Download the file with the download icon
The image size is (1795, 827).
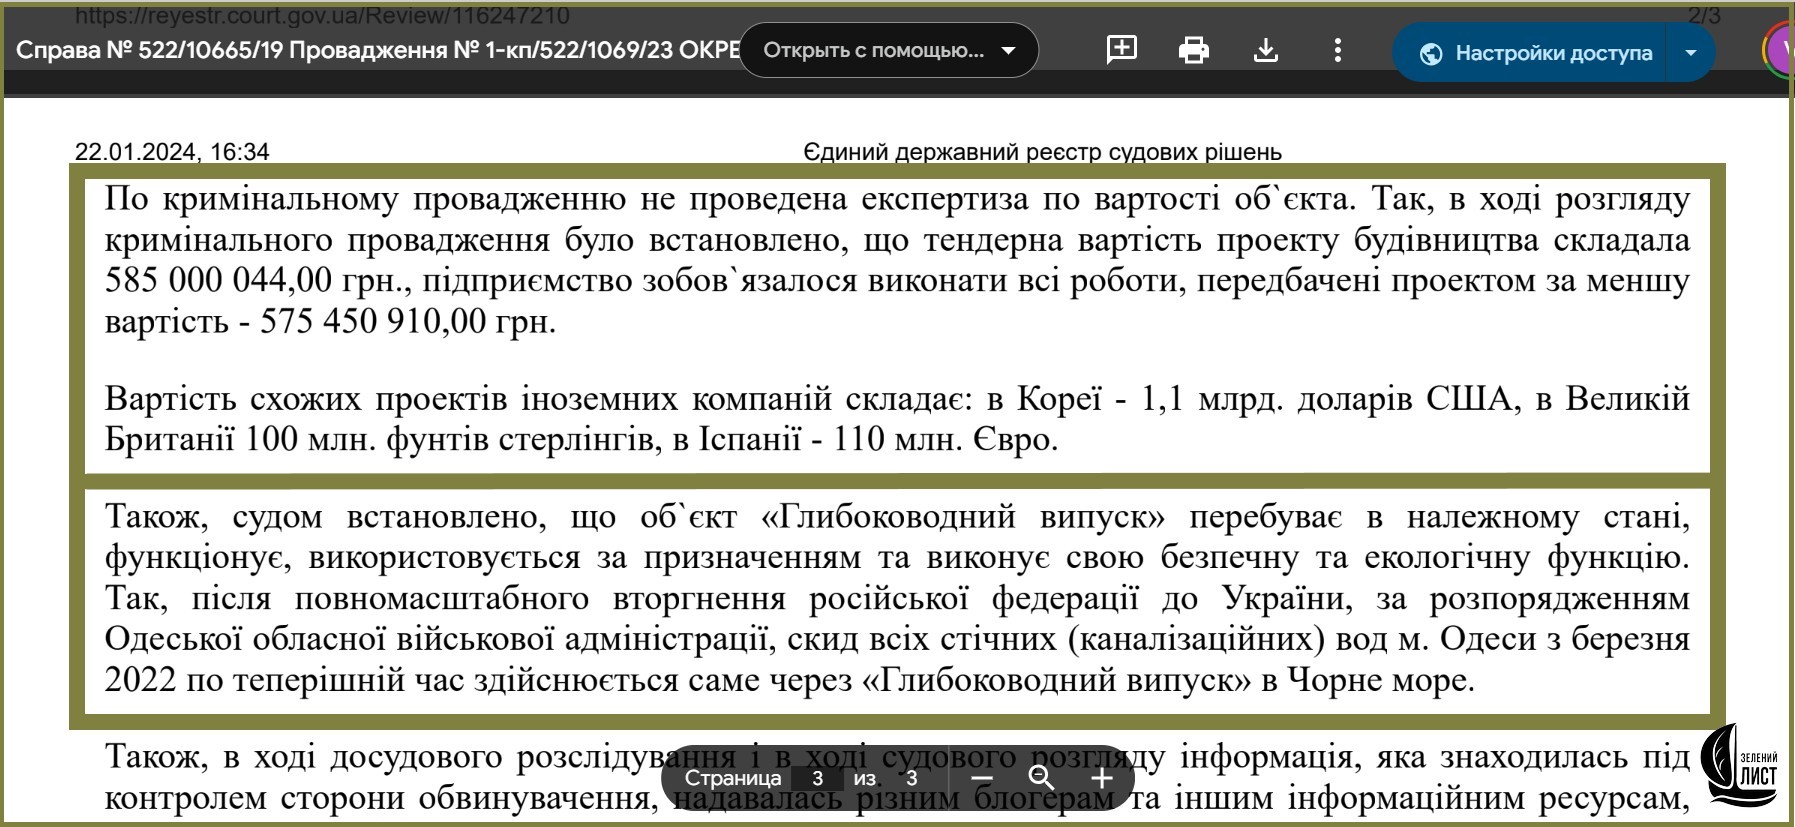pyautogui.click(x=1266, y=50)
